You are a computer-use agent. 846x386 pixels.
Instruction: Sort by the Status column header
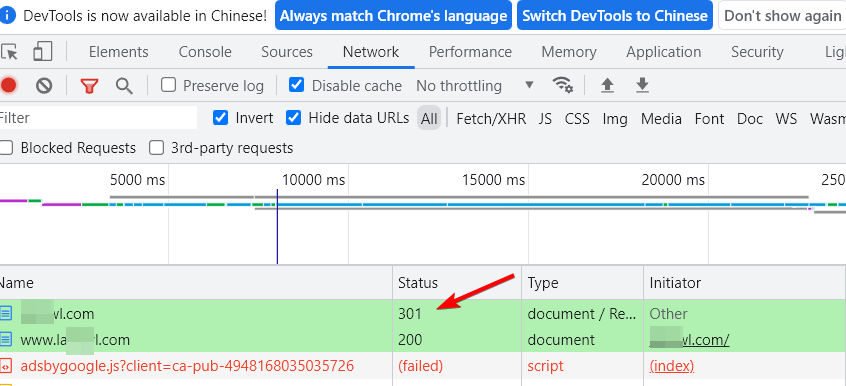pyautogui.click(x=457, y=282)
